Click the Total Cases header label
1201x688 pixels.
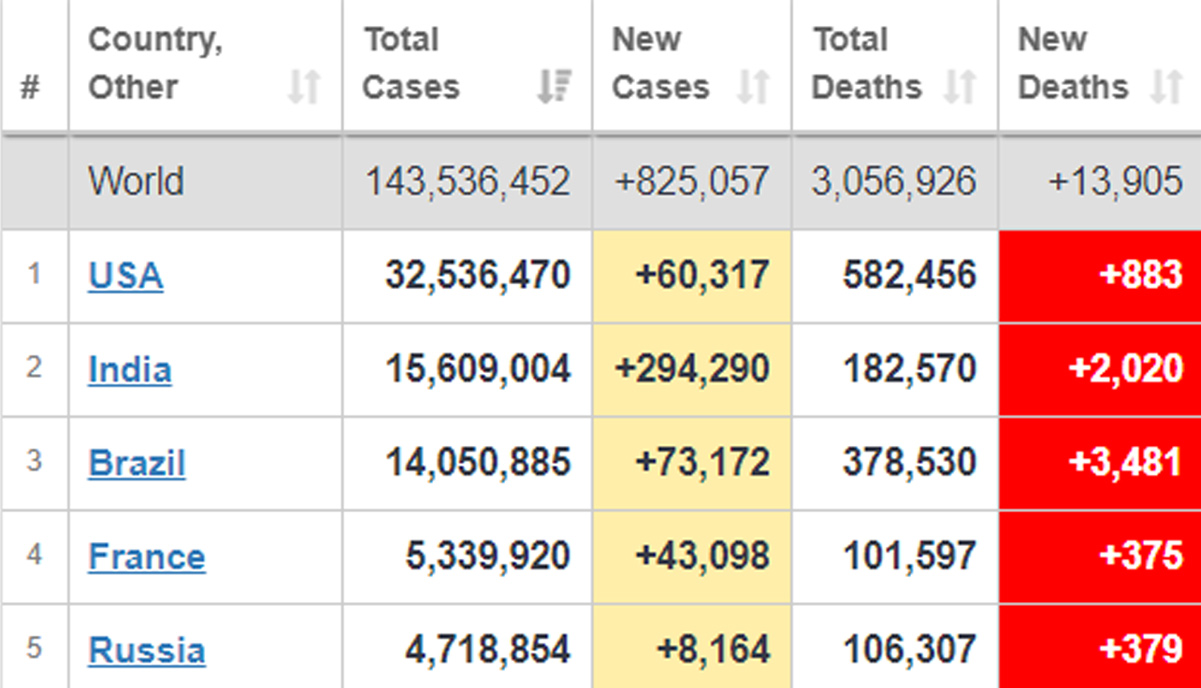(x=411, y=63)
